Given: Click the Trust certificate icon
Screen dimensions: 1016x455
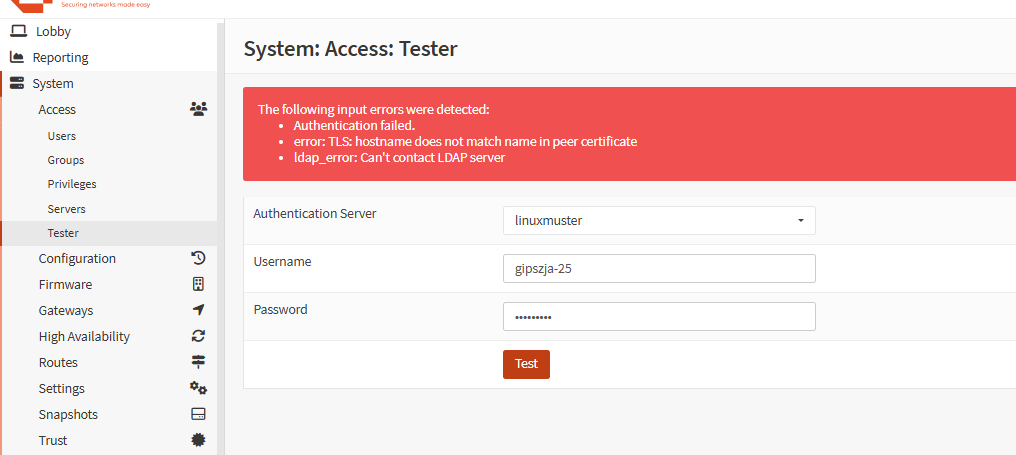Looking at the screenshot, I should [198, 439].
